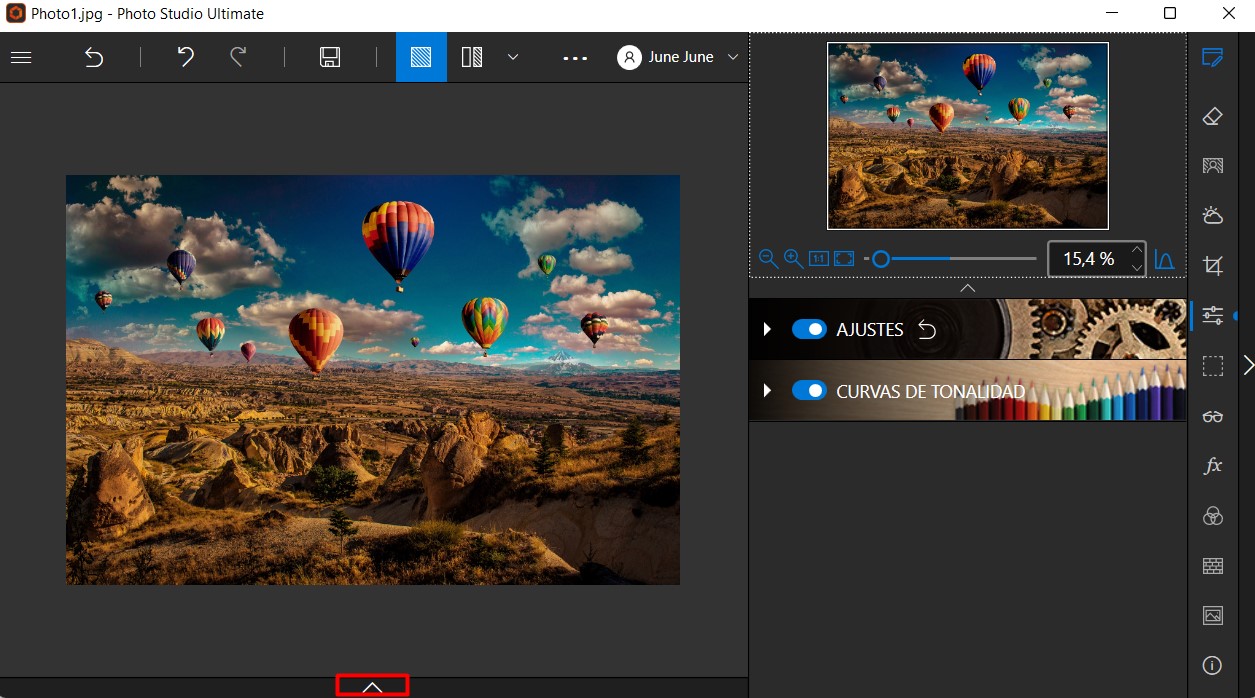This screenshot has height=698, width=1255.
Task: Open the edit notes tool at sidebar top
Action: 1213,57
